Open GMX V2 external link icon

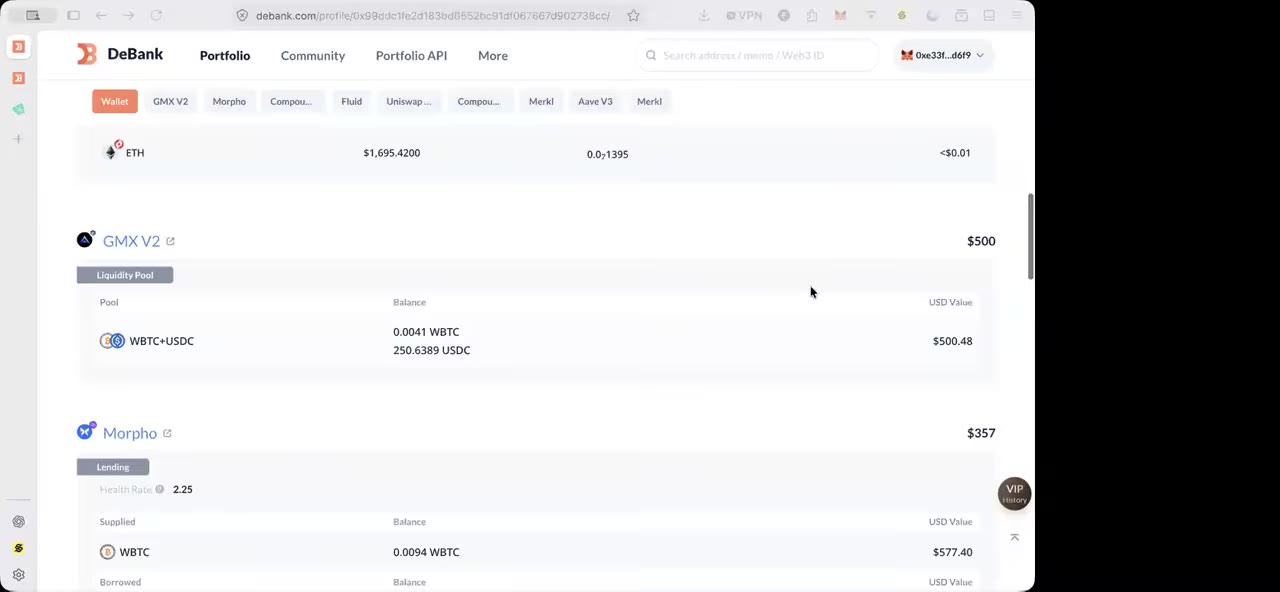[170, 241]
